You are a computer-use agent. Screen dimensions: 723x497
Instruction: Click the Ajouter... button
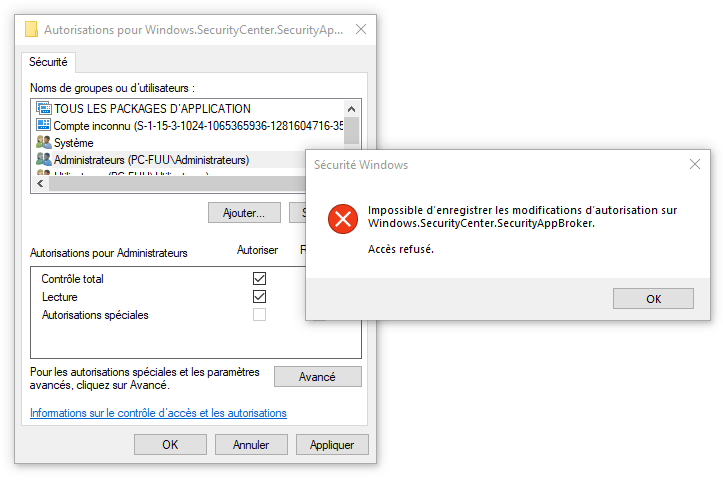[244, 213]
